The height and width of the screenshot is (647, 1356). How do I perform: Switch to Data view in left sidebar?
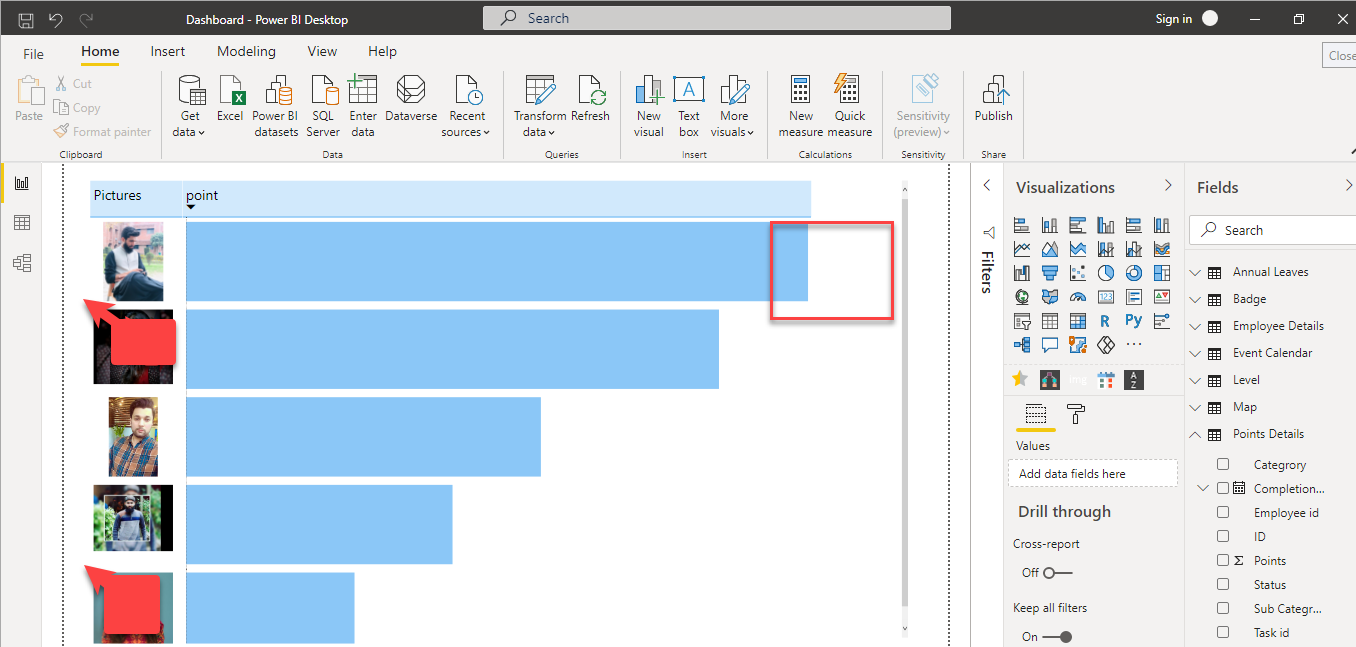(22, 223)
